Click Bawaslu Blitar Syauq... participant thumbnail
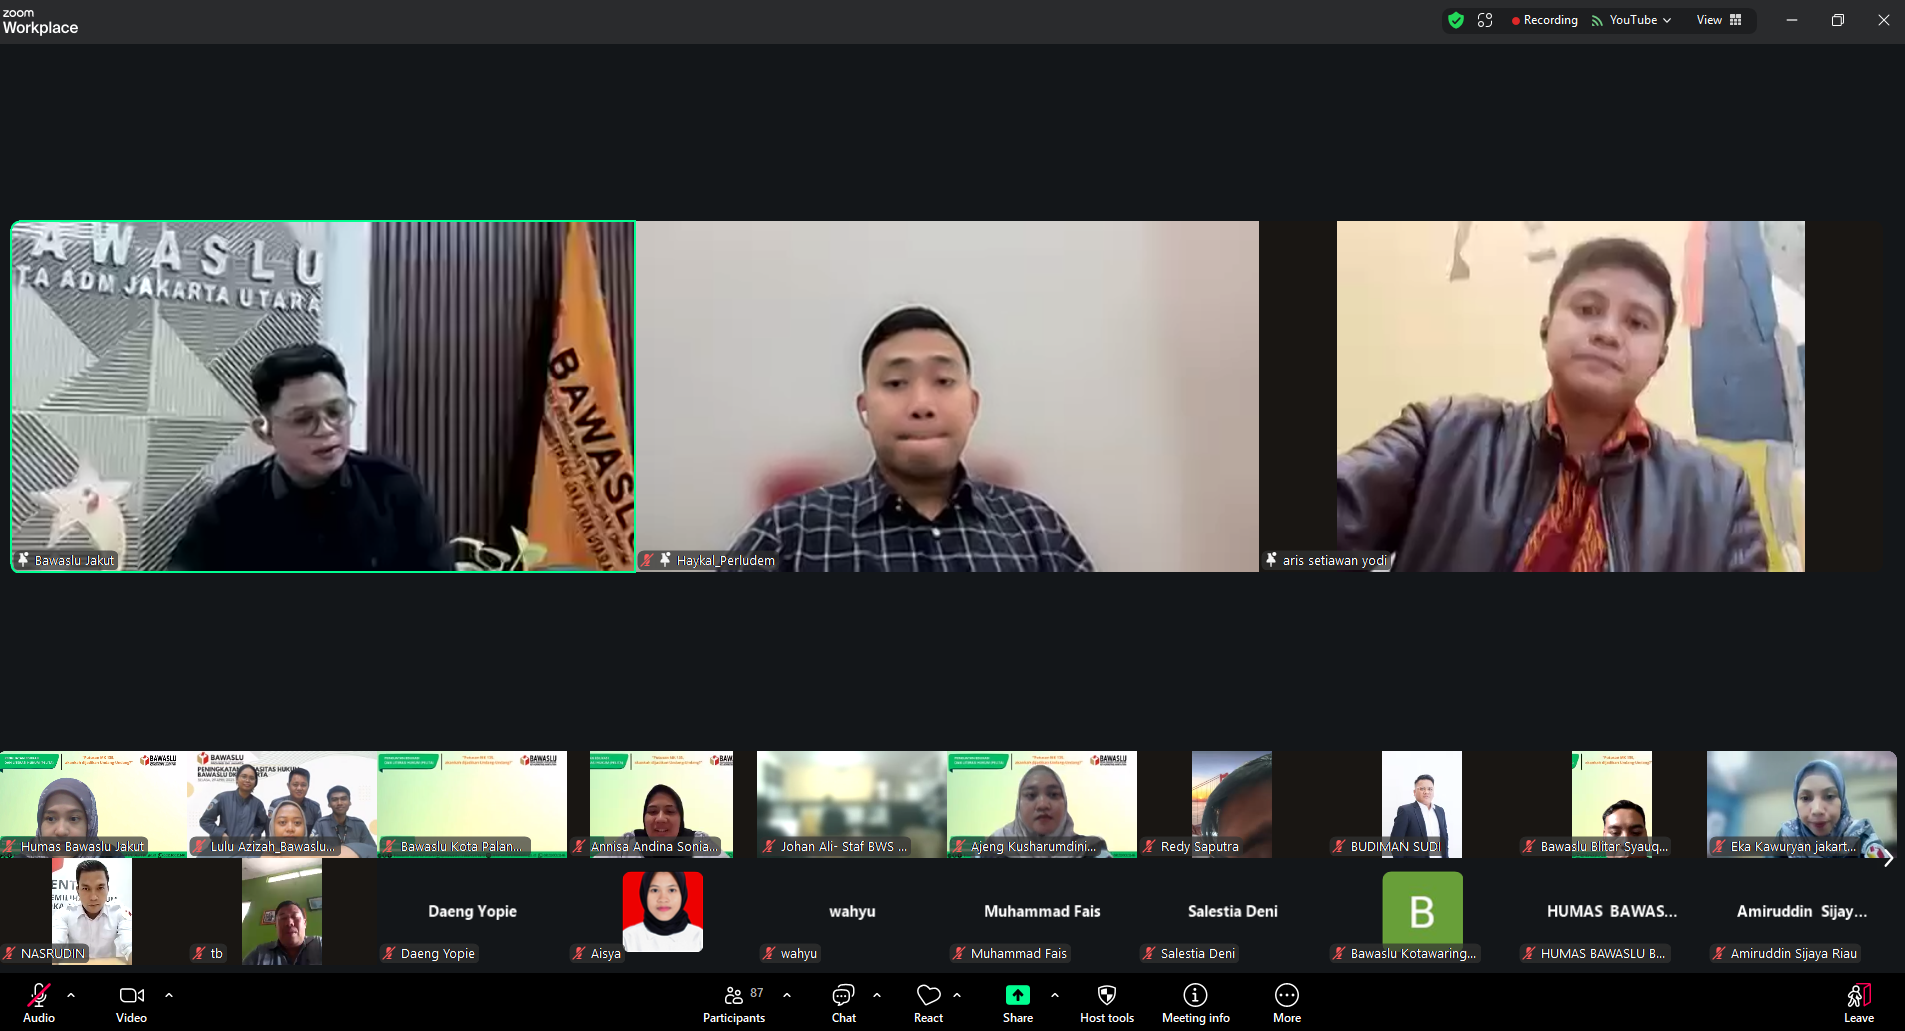Screen dimensions: 1905x1031 (x=1612, y=804)
